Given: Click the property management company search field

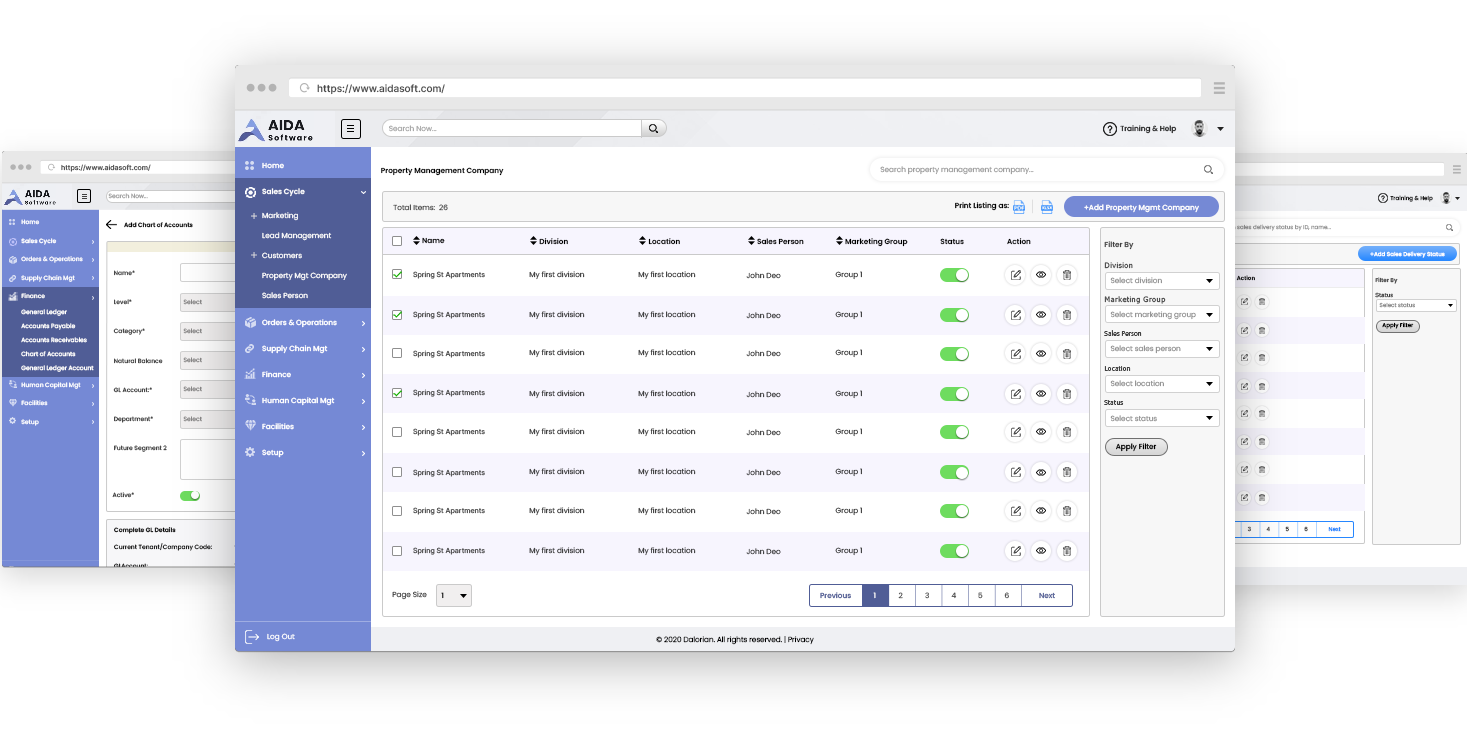Looking at the screenshot, I should click(1035, 170).
